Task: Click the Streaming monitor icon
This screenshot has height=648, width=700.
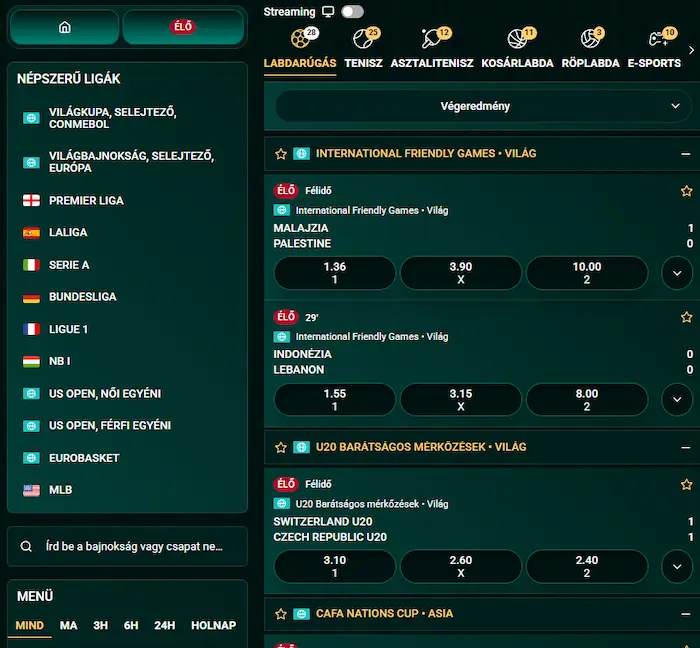Action: point(328,12)
